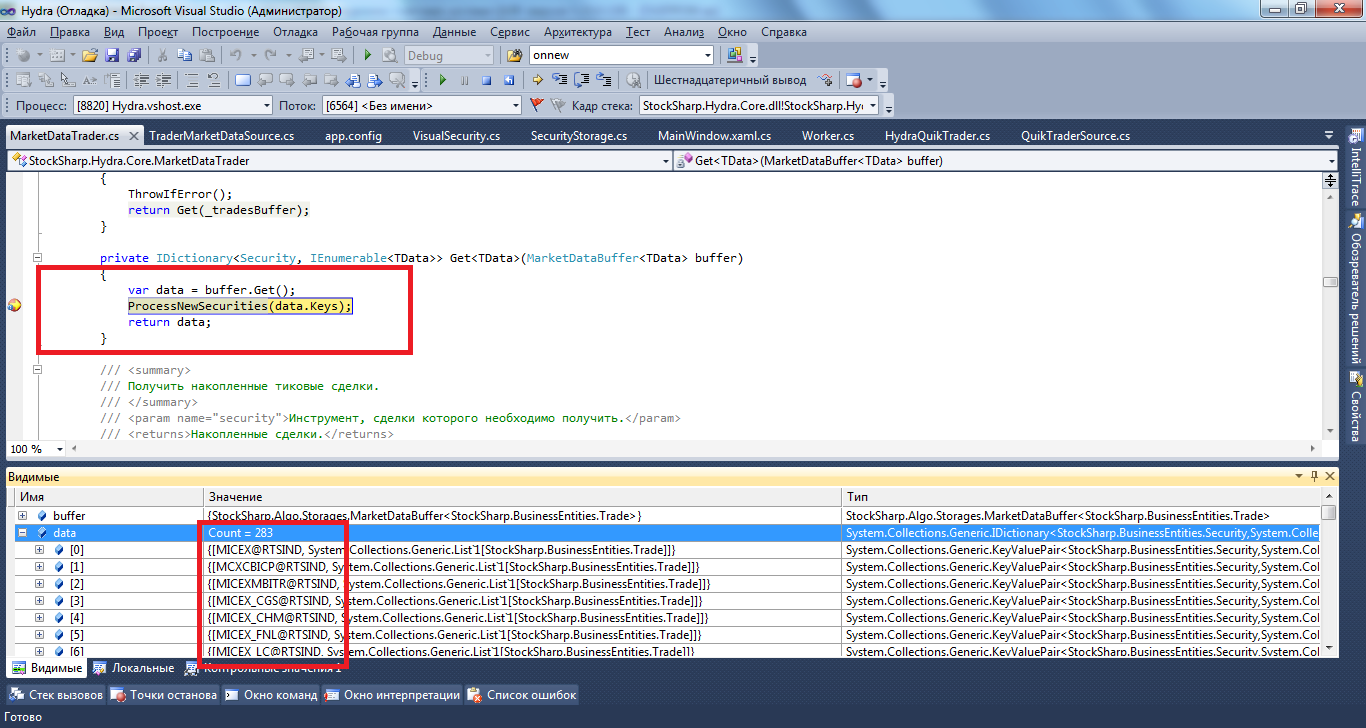Click the code editor horizontal scrollbar
The image size is (1366, 728).
click(694, 449)
